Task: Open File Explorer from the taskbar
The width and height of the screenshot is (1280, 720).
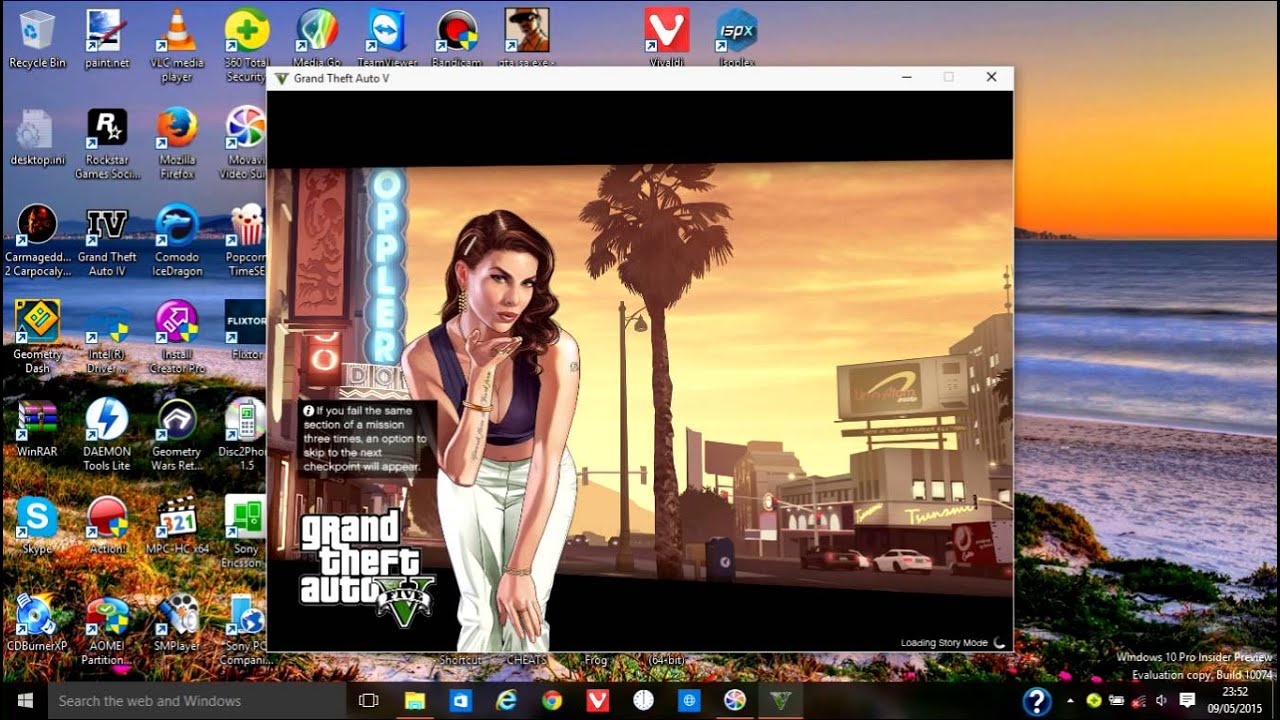Action: pos(414,700)
